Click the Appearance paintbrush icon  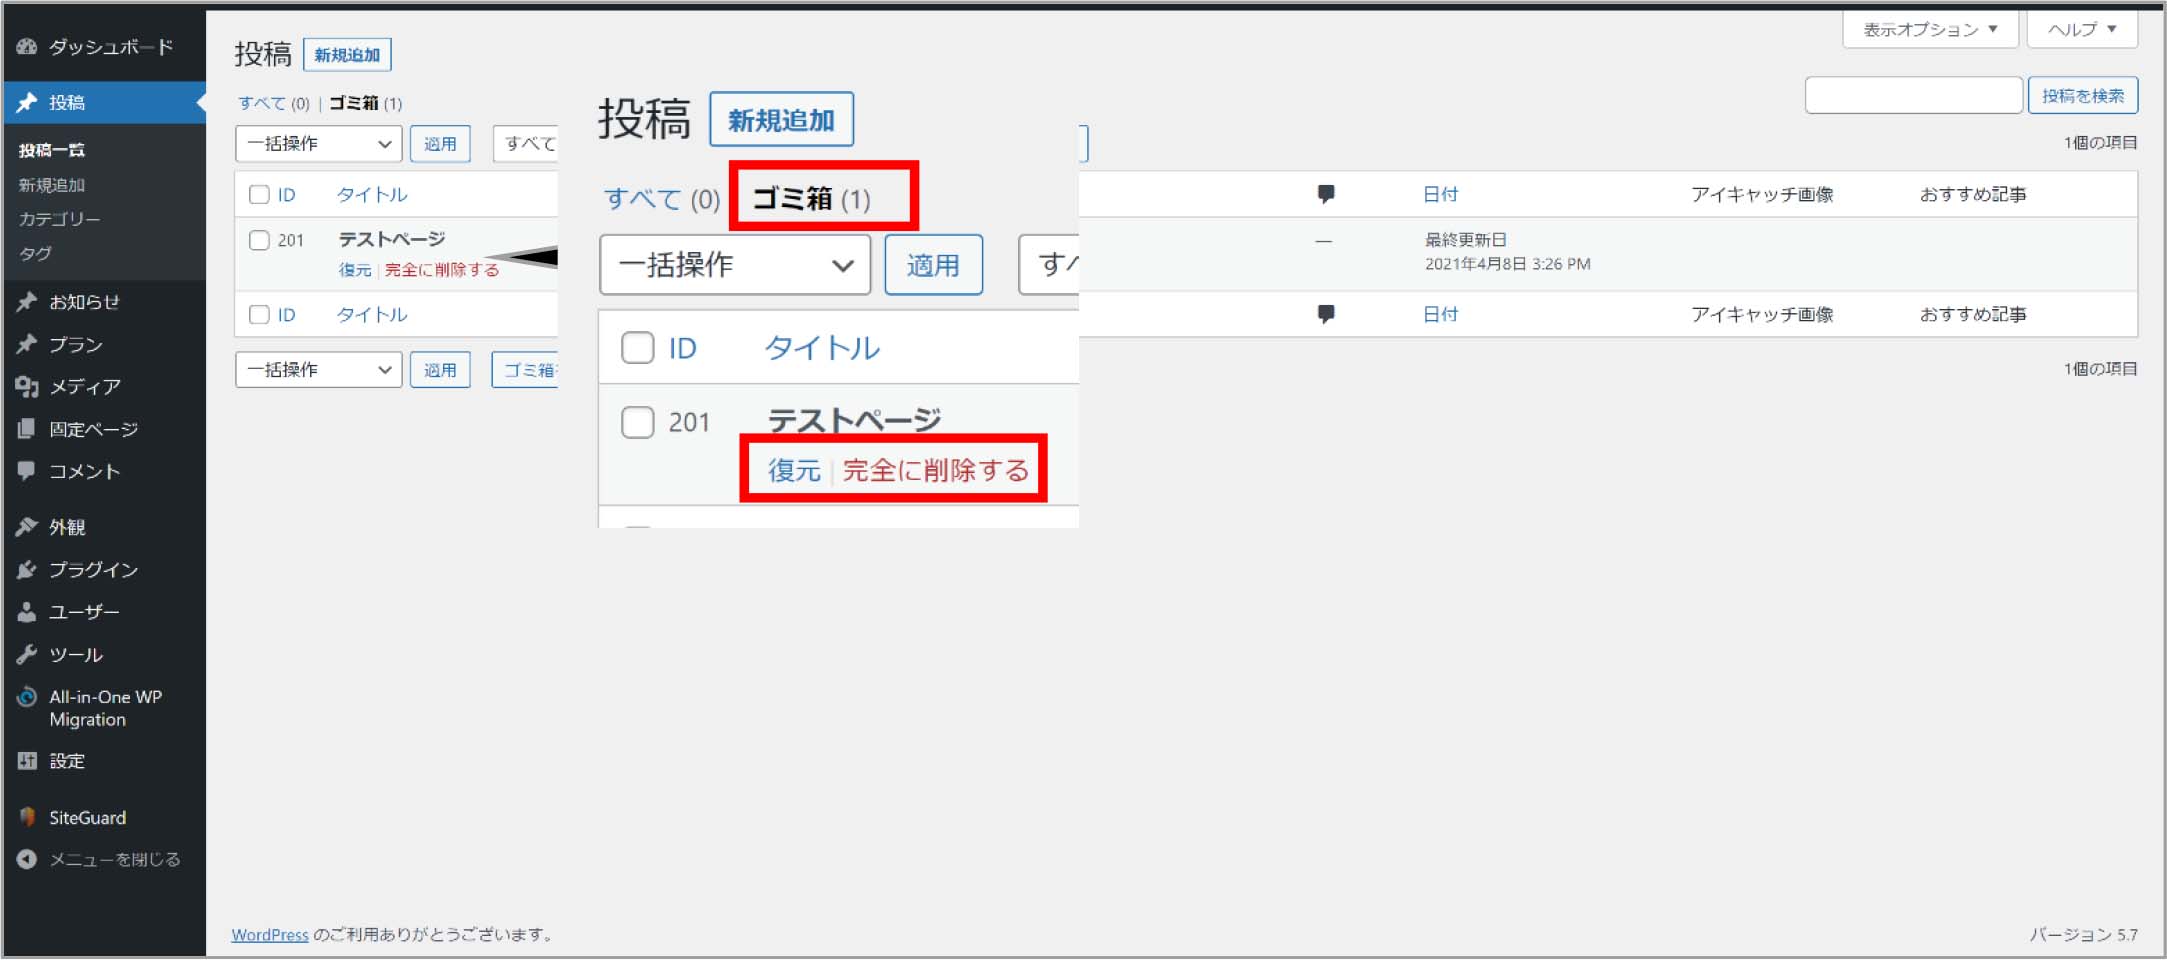click(x=27, y=527)
